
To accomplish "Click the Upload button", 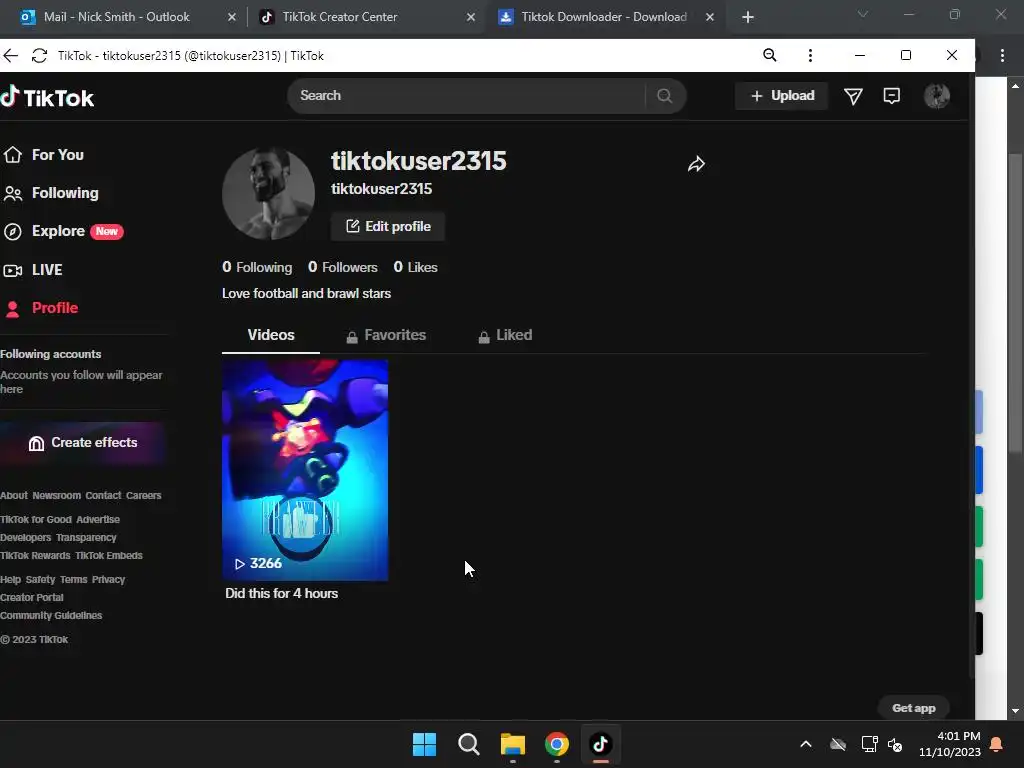I will point(782,96).
